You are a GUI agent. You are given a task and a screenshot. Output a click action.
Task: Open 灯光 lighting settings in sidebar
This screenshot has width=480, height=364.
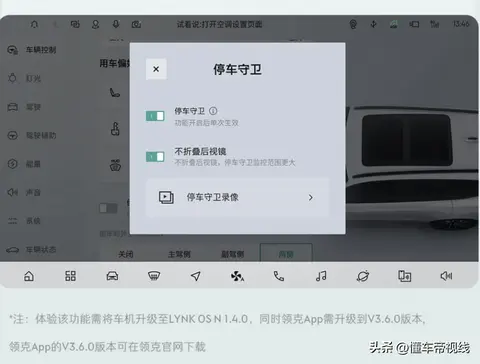24,79
